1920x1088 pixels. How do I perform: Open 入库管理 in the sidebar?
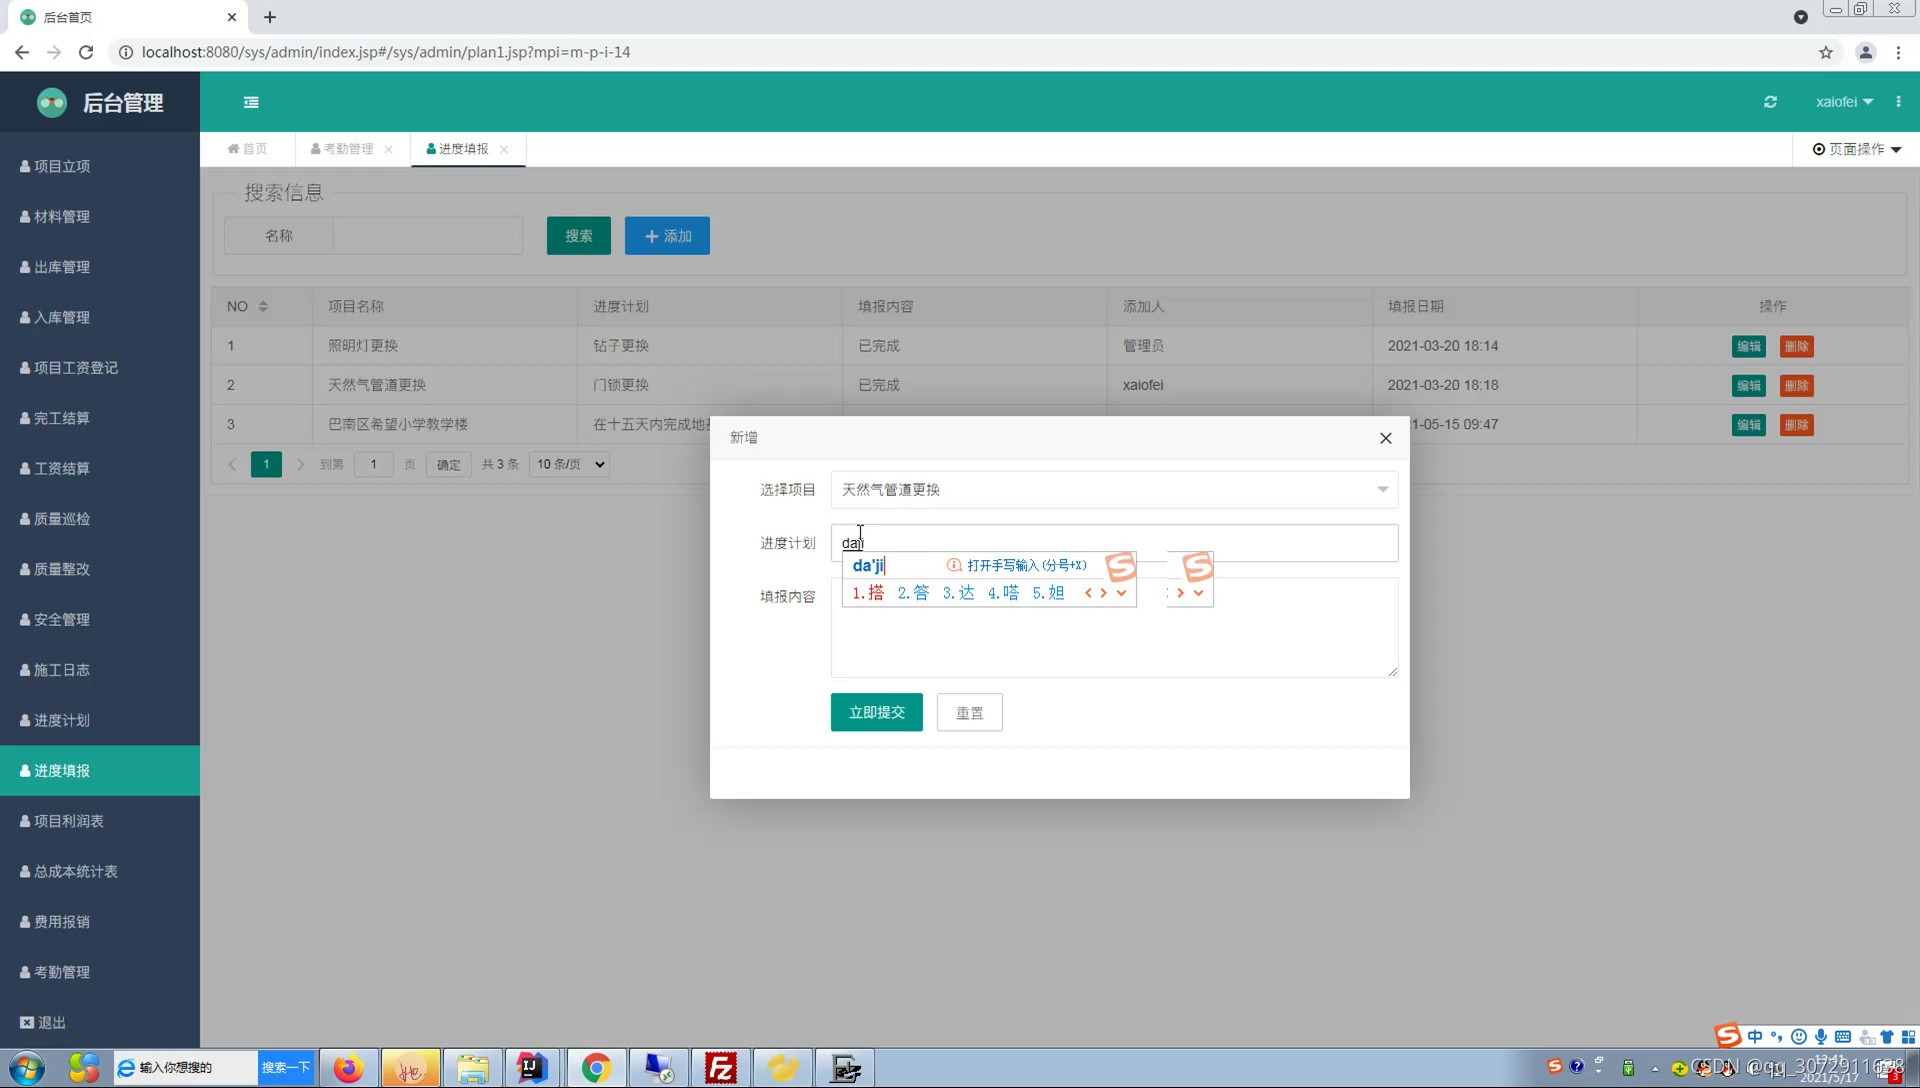100,317
